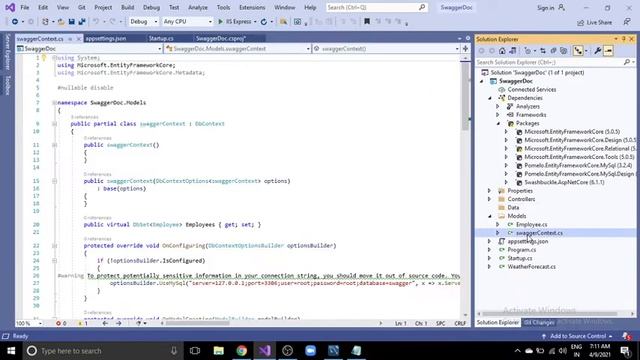Image resolution: width=640 pixels, height=360 pixels.
Task: Select the Swashbuckle.AspNetCore package
Action: pyautogui.click(x=564, y=182)
